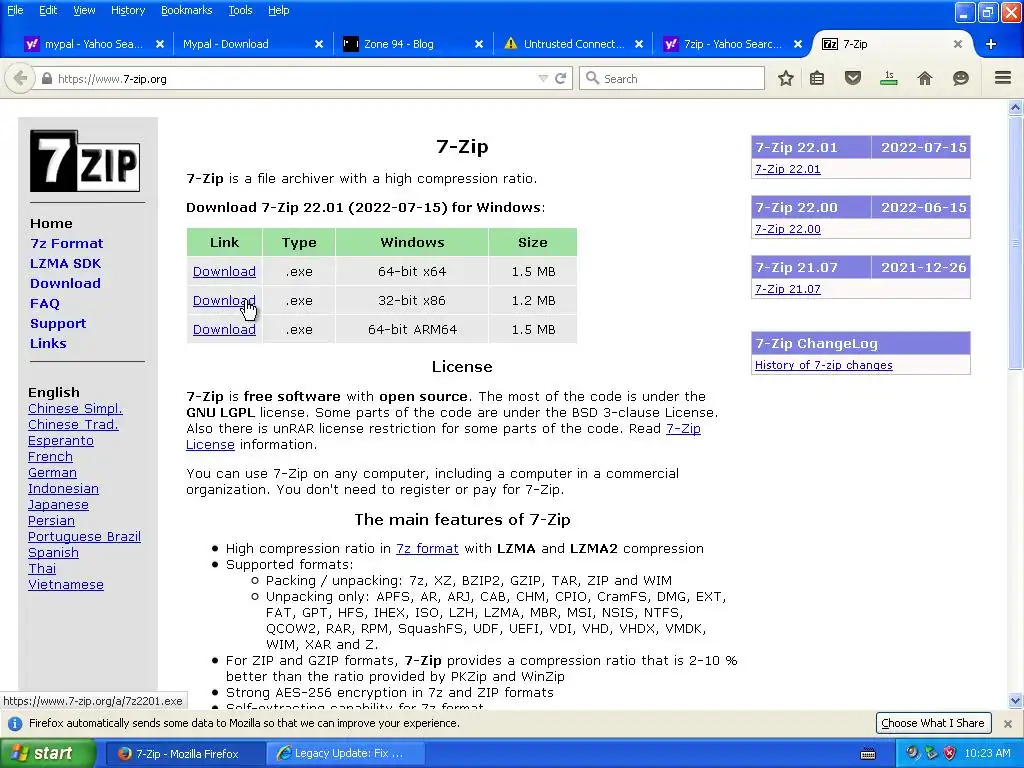Open the History menu
Viewport: 1024px width, 768px height.
click(x=127, y=10)
